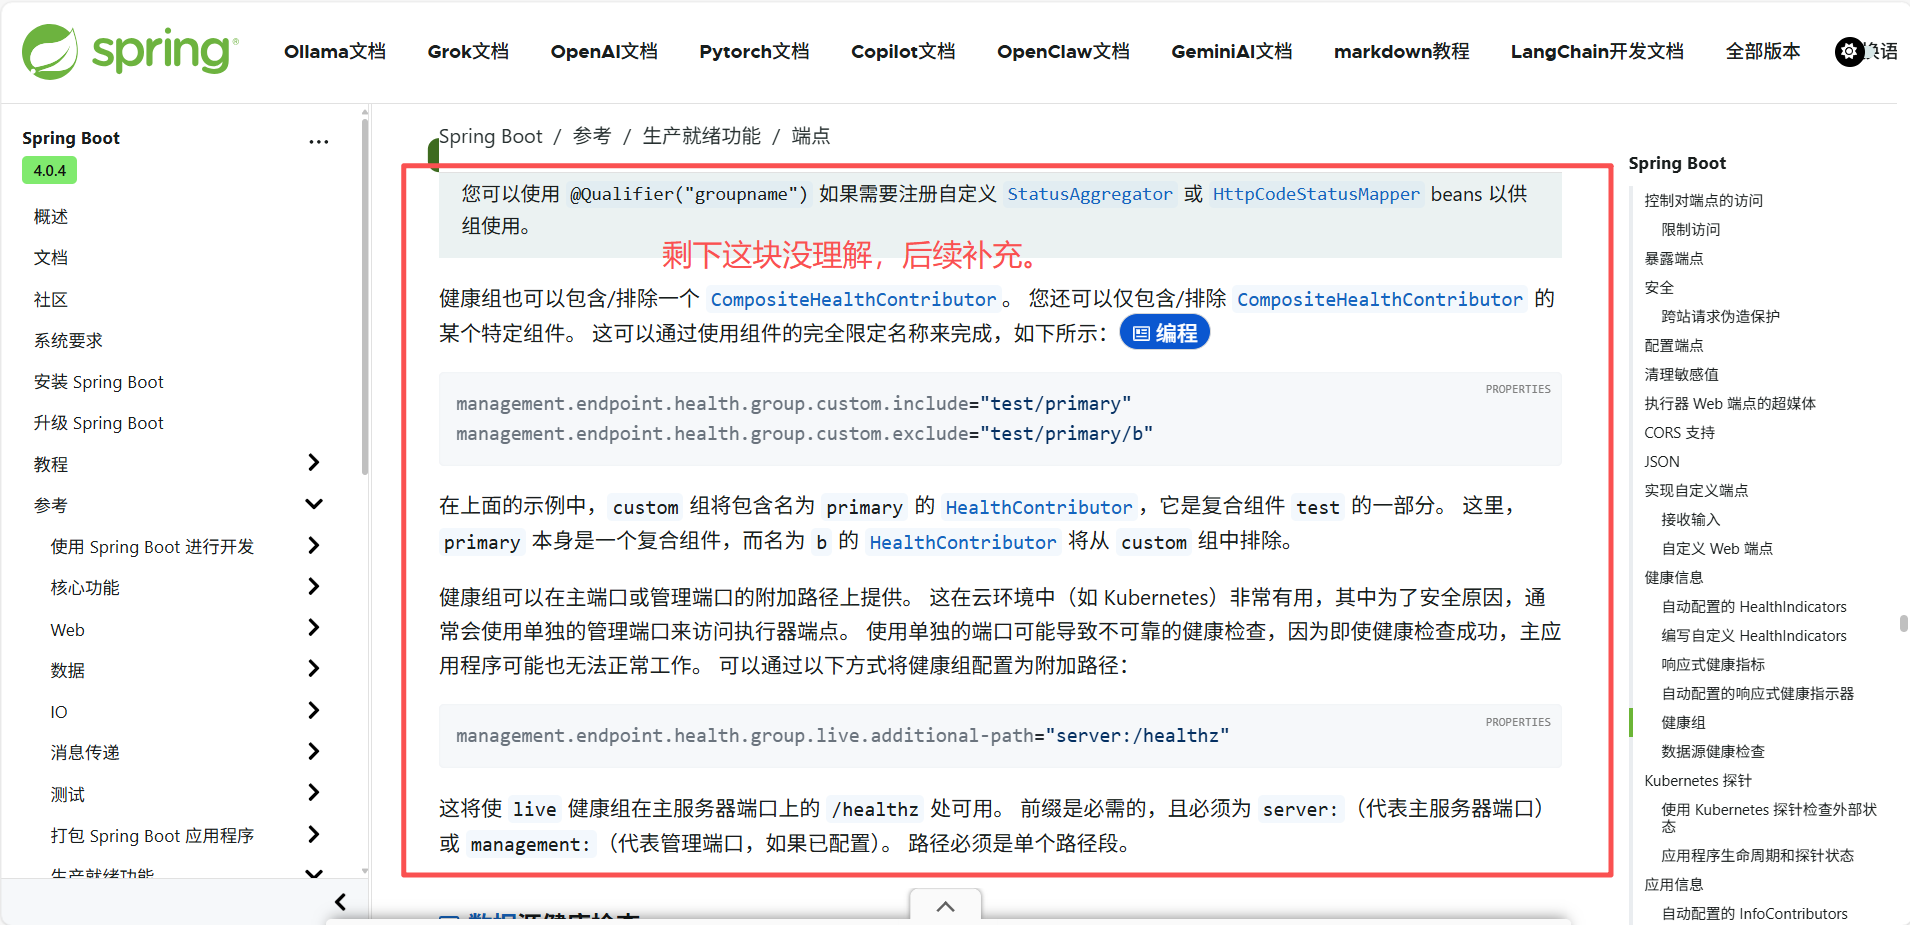Expand the 使用 Spring Boot 进行开发 chevron
Viewport: 1910px width, 925px height.
click(314, 545)
